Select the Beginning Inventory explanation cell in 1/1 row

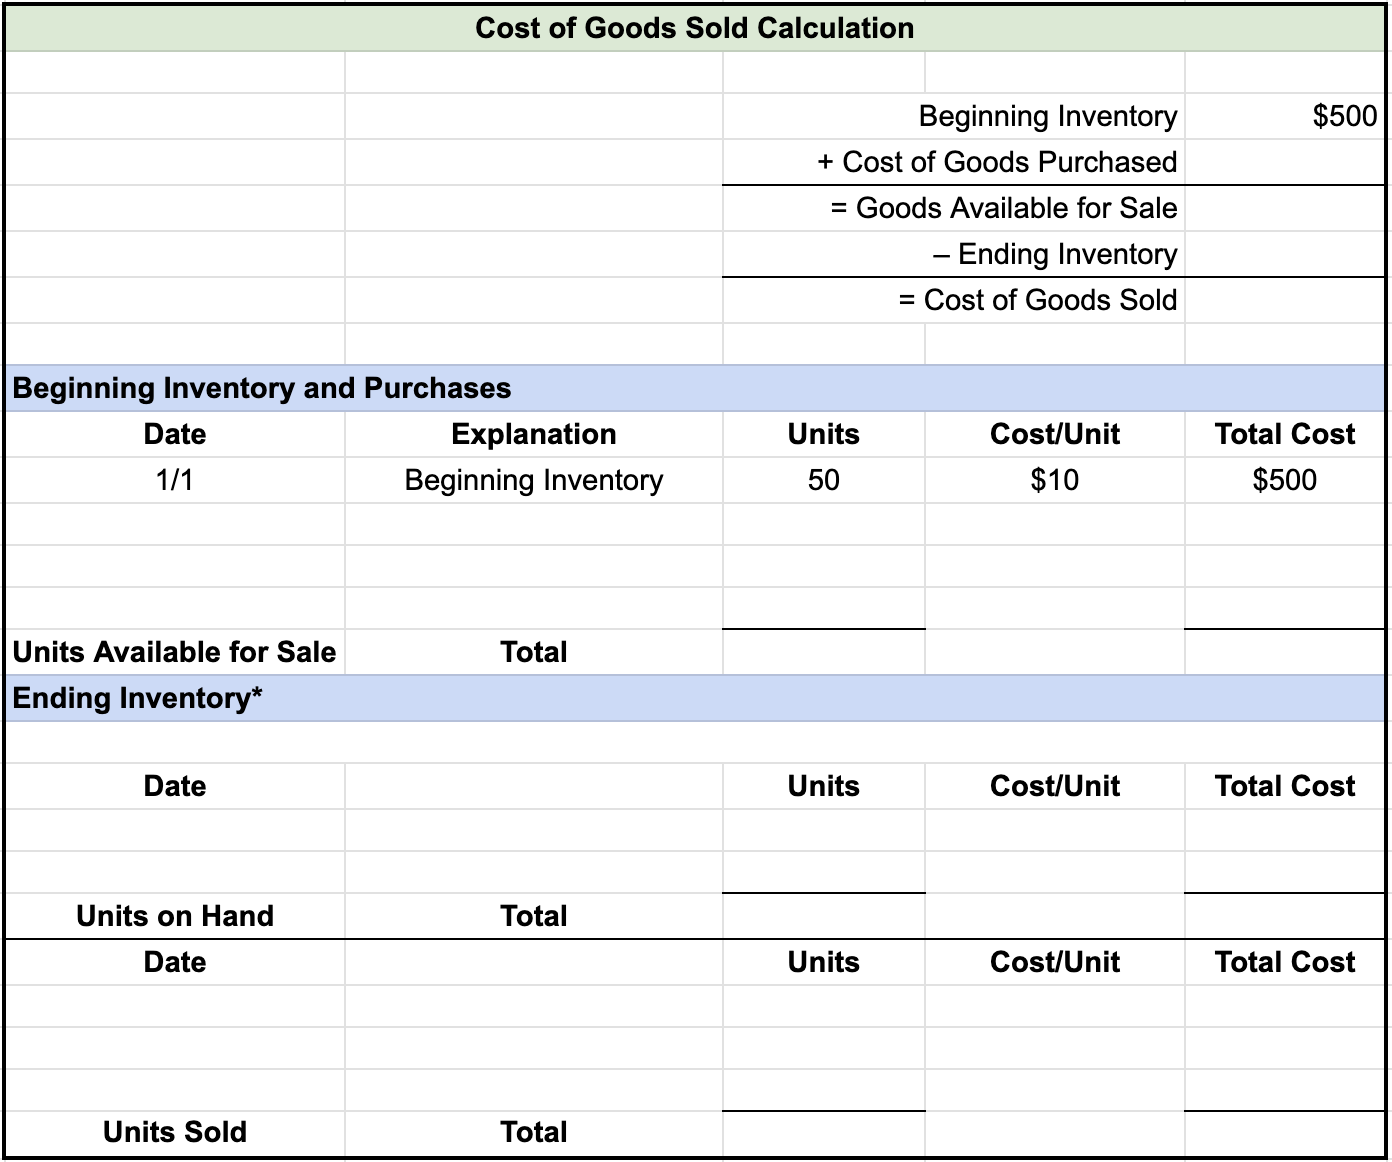(x=534, y=480)
